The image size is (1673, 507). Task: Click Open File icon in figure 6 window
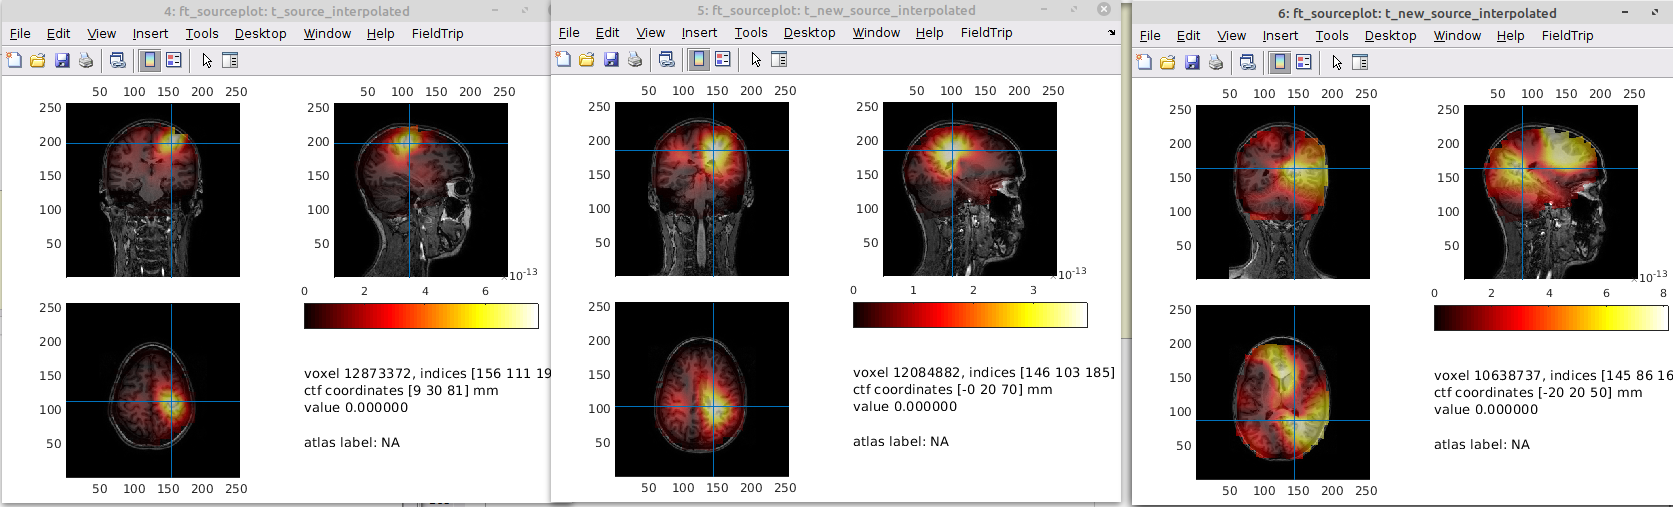[x=1168, y=63]
